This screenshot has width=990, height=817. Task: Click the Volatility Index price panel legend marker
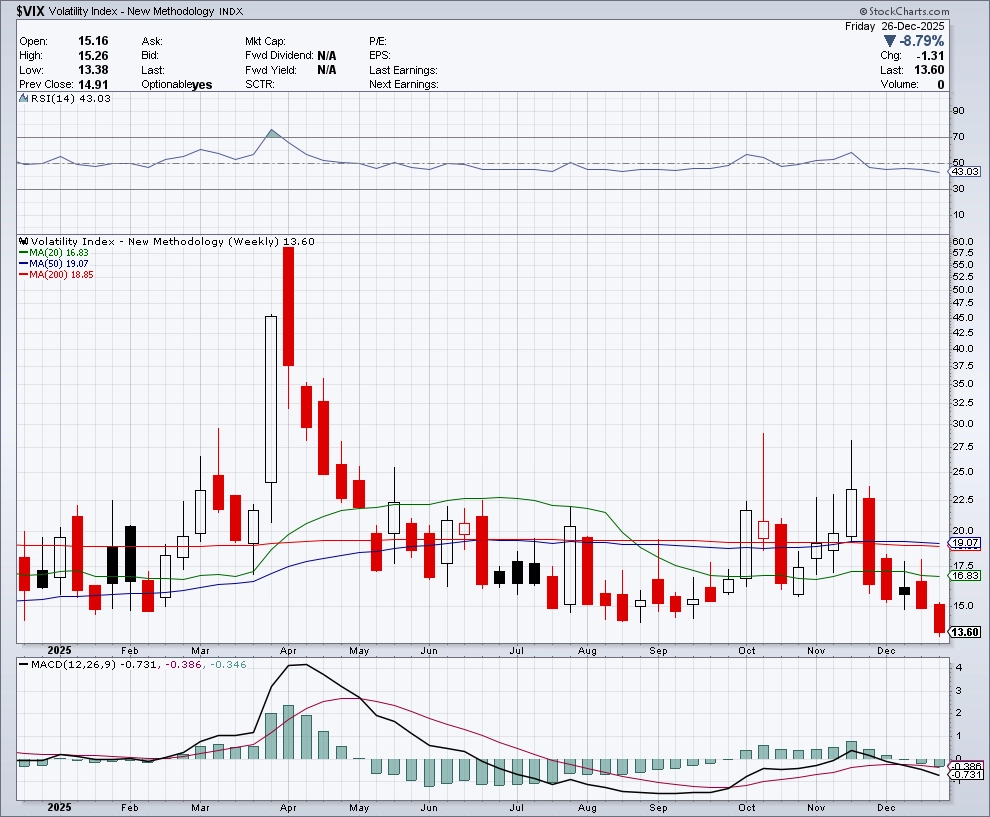24,242
